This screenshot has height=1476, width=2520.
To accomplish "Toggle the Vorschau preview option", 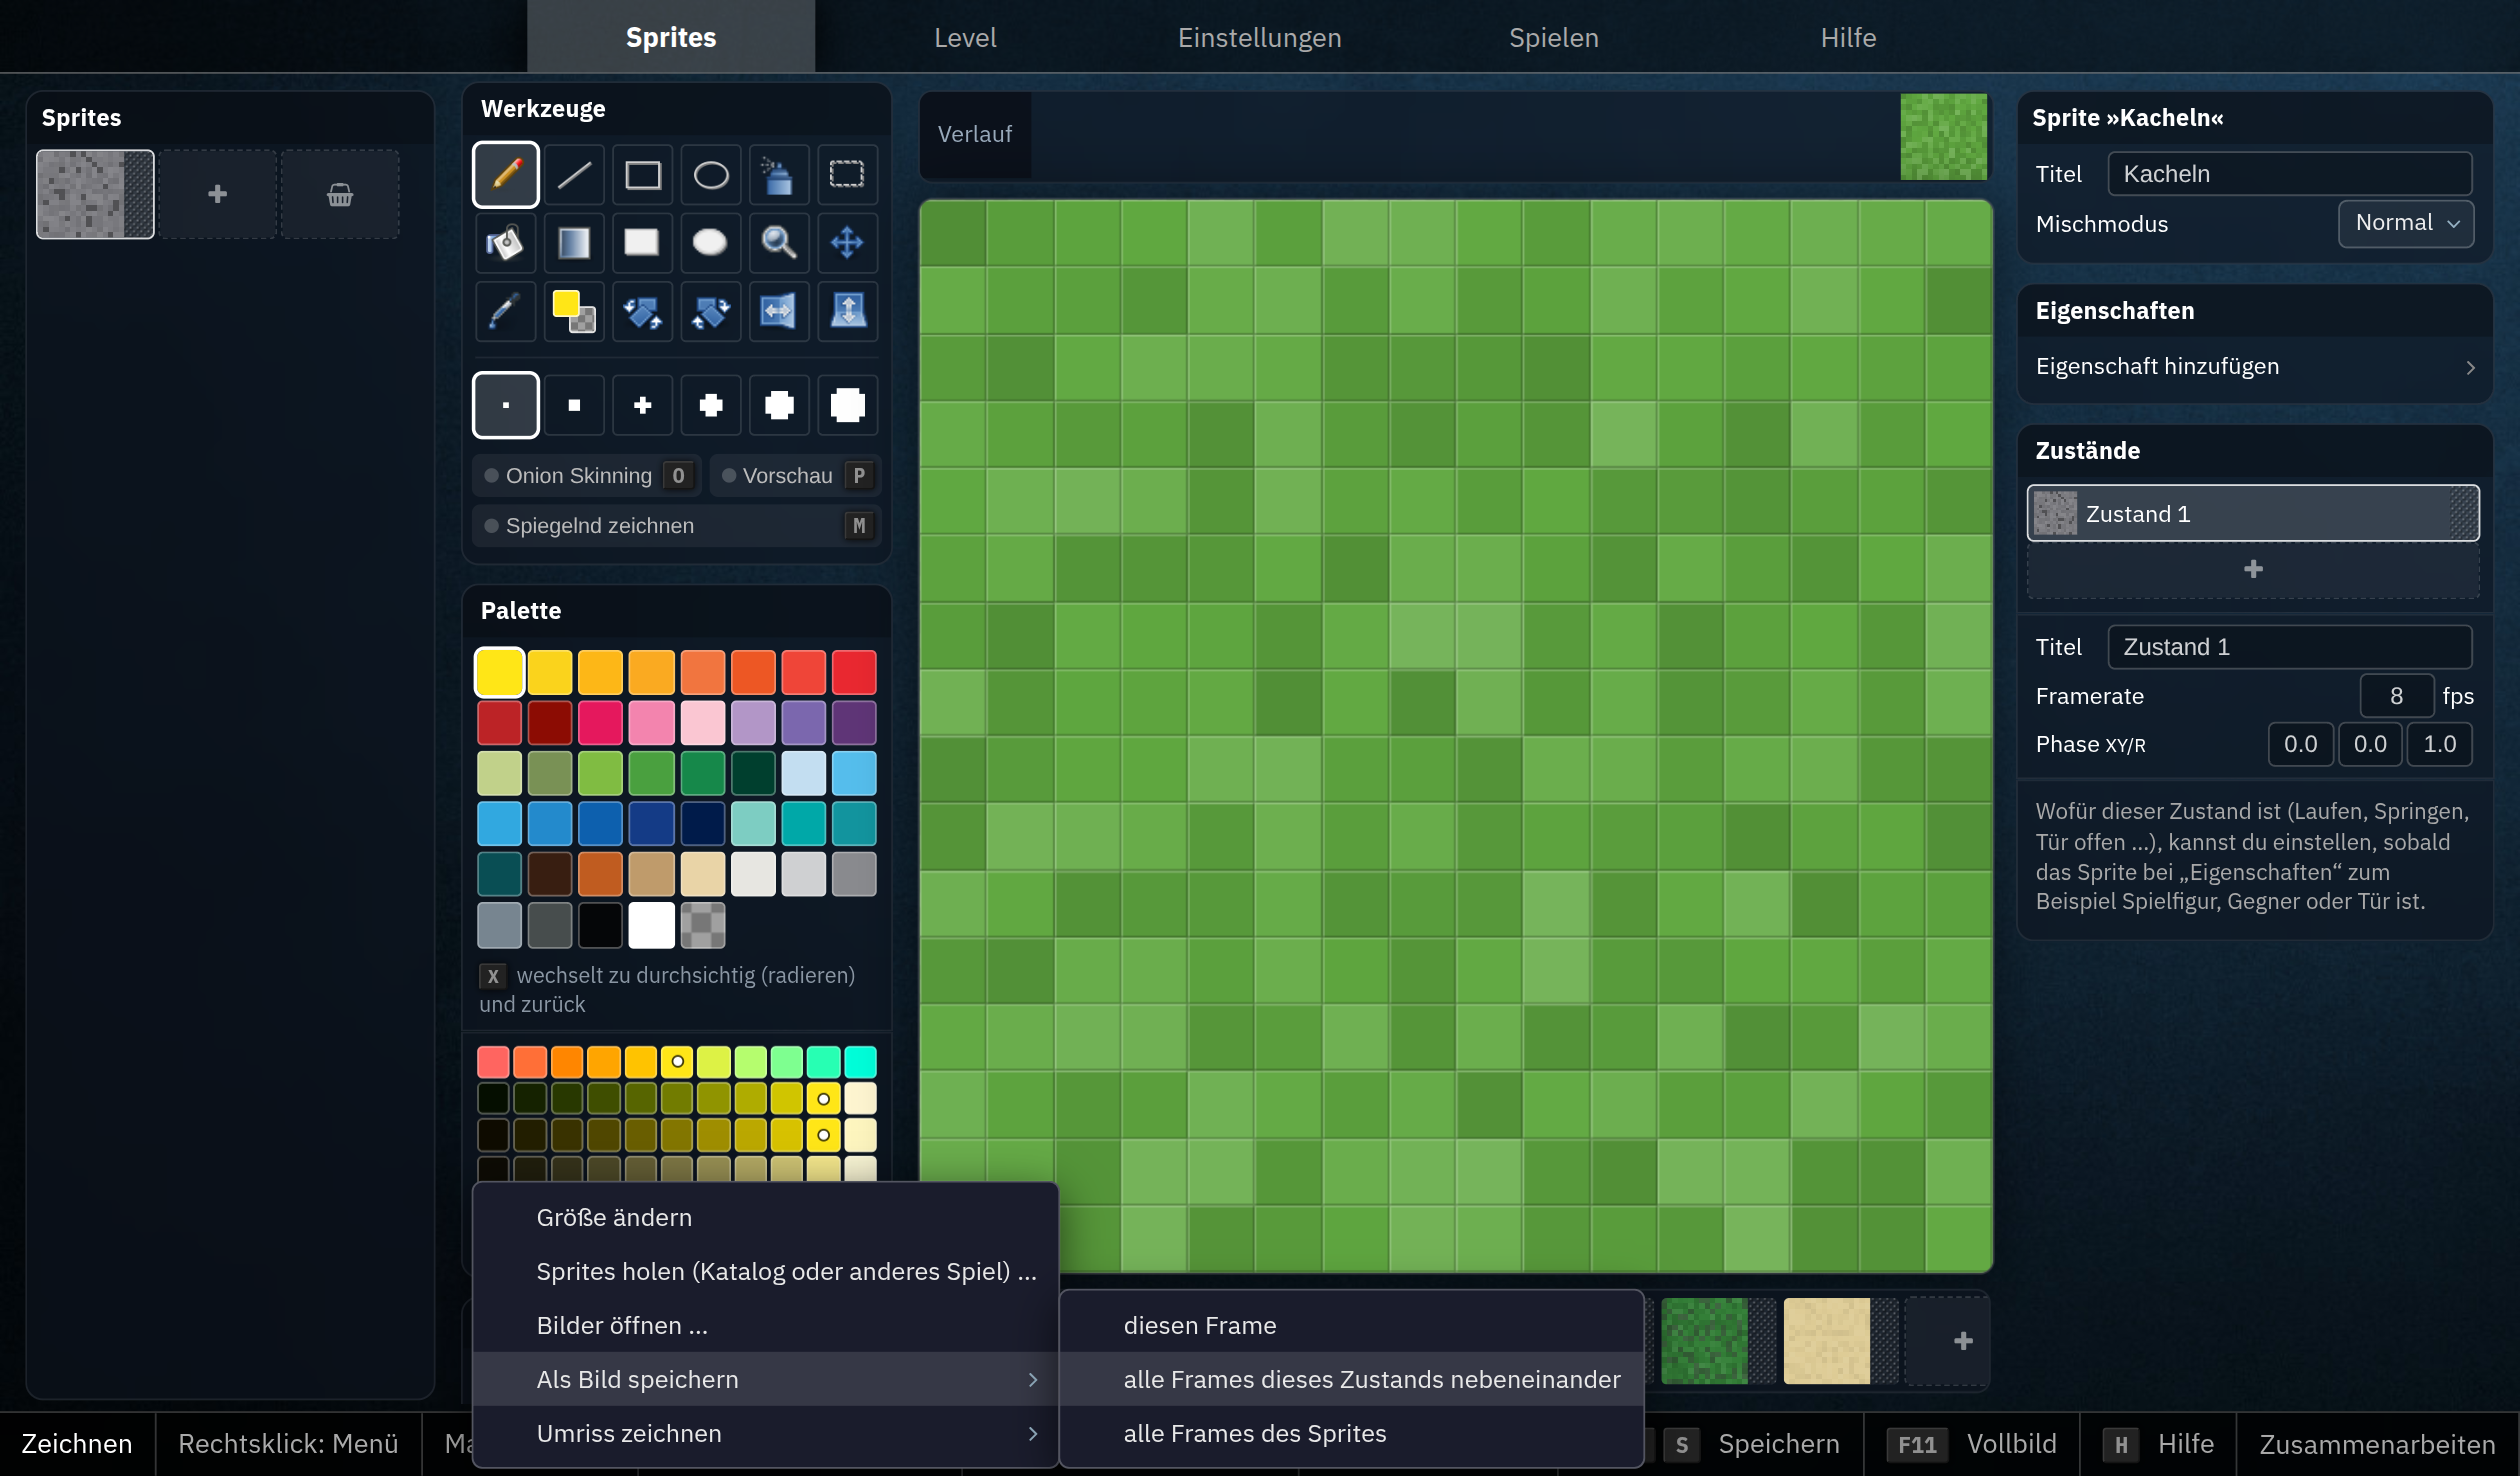I will tap(796, 476).
